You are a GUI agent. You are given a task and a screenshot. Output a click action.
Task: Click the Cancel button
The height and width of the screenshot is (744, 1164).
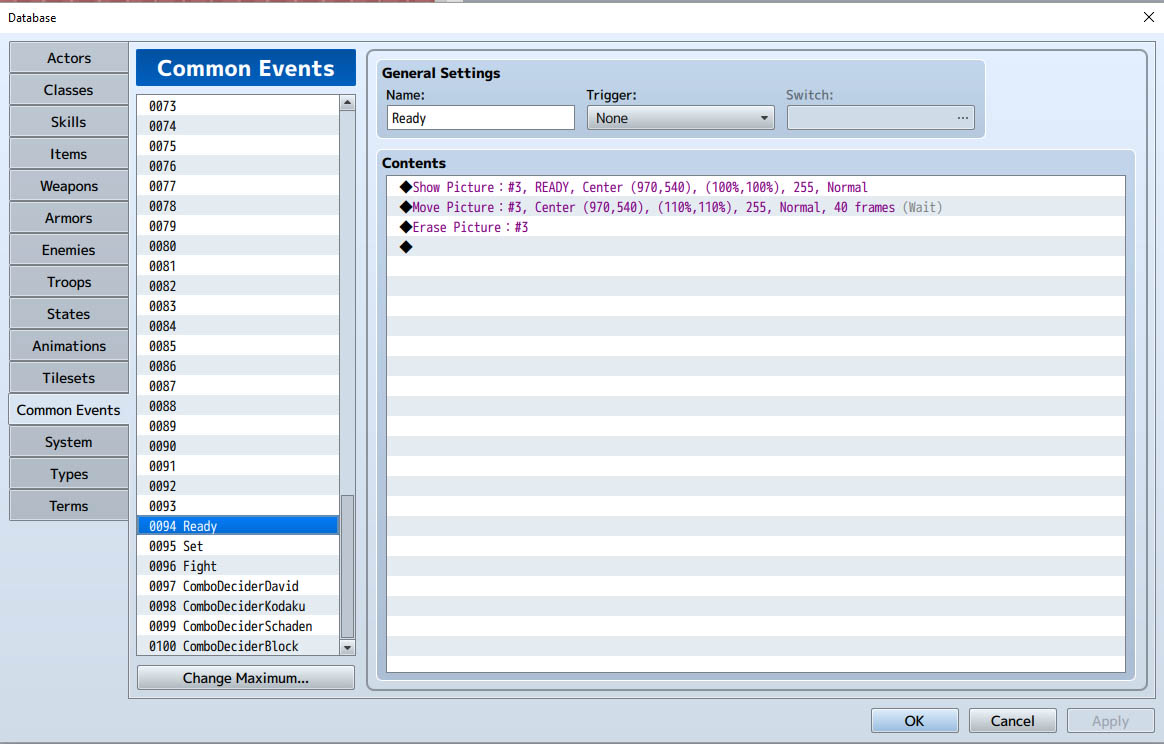click(1013, 721)
